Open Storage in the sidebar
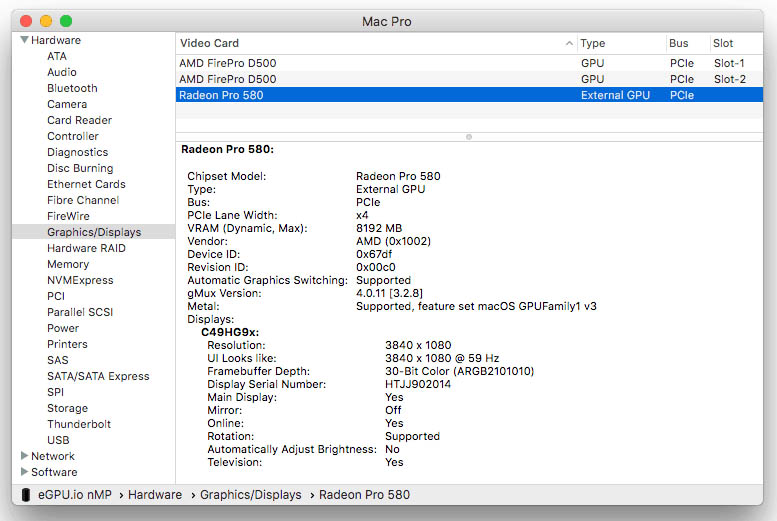This screenshot has height=521, width=777. 67,408
